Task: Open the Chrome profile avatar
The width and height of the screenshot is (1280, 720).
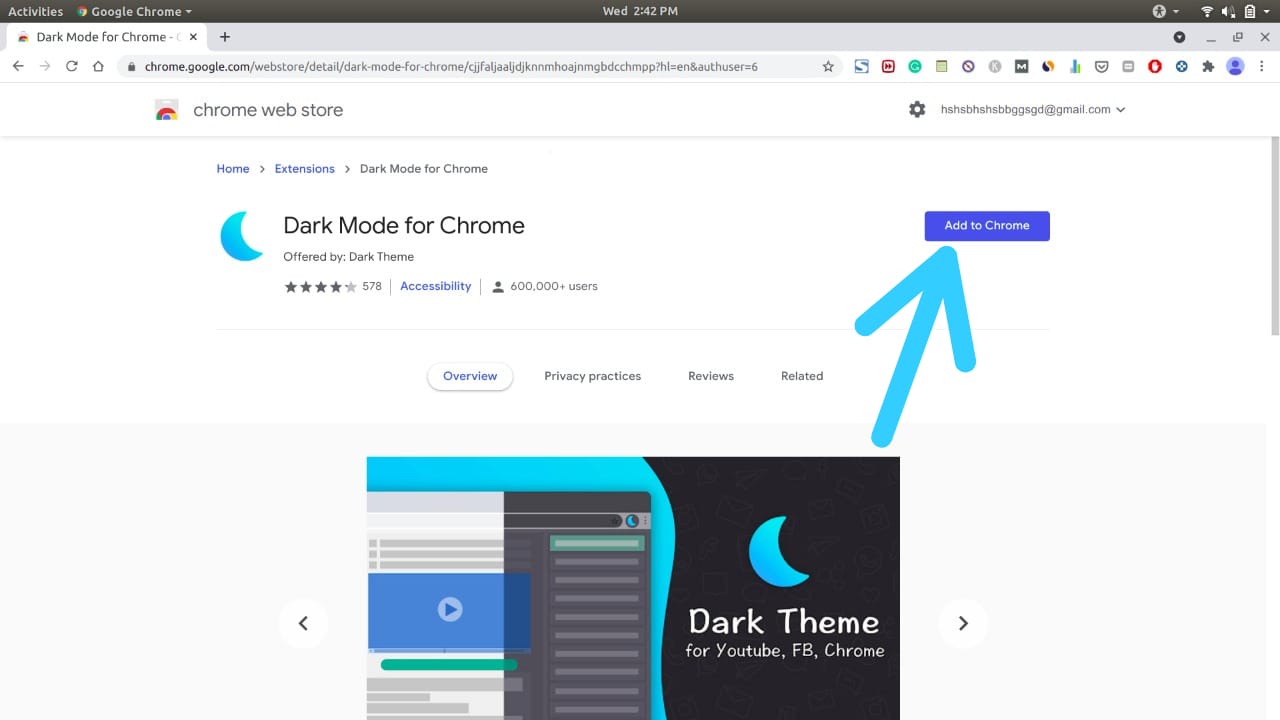Action: coord(1235,67)
